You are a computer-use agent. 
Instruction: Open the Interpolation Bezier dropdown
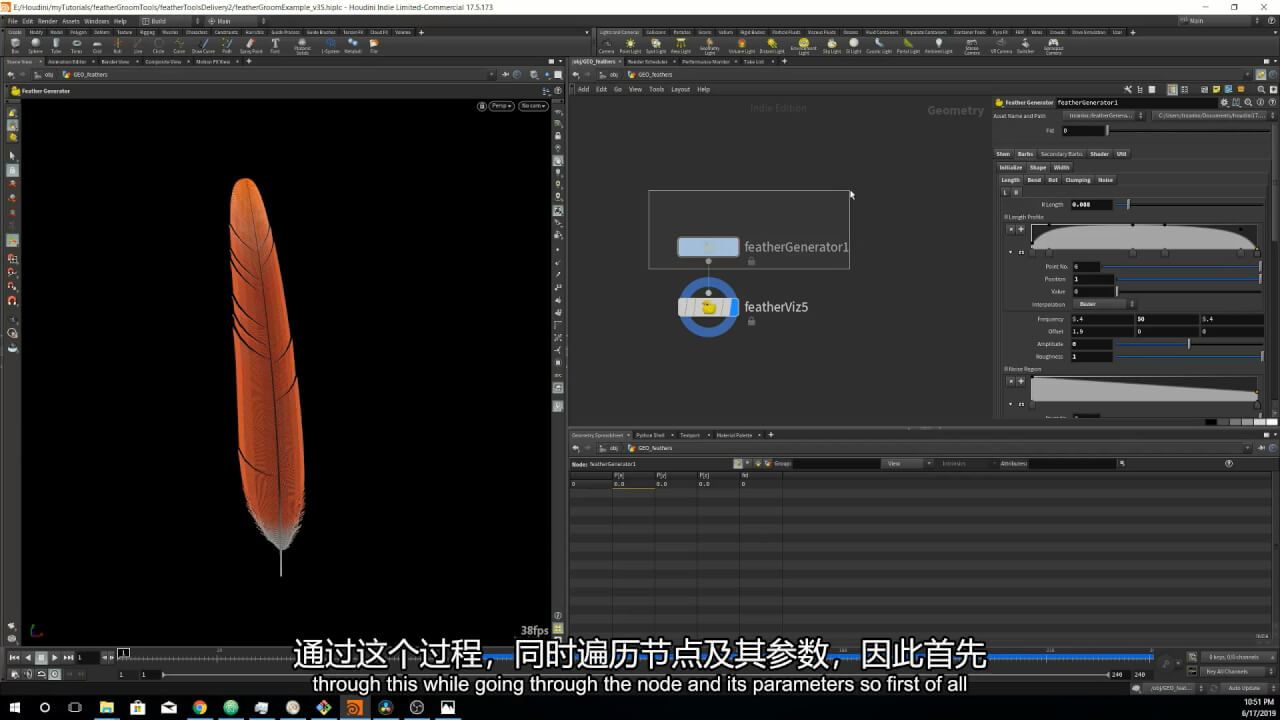pos(1103,304)
